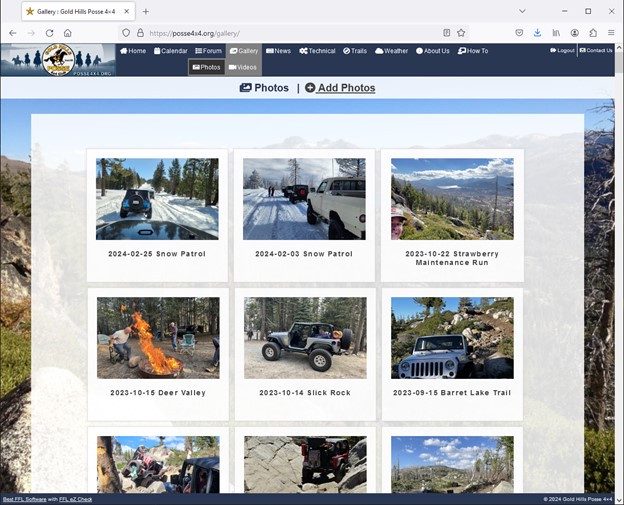Viewport: 624px width, 505px height.
Task: Open Deer Valley campfire thumbnail
Action: pyautogui.click(x=158, y=338)
